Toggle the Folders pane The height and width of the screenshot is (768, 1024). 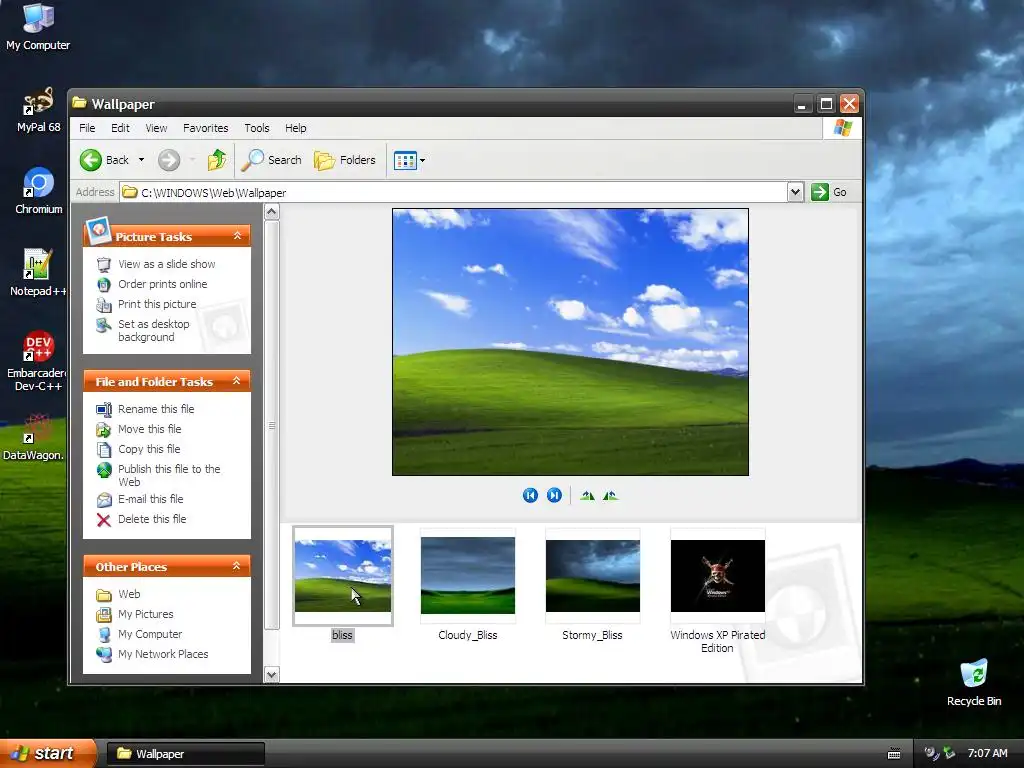pyautogui.click(x=345, y=160)
